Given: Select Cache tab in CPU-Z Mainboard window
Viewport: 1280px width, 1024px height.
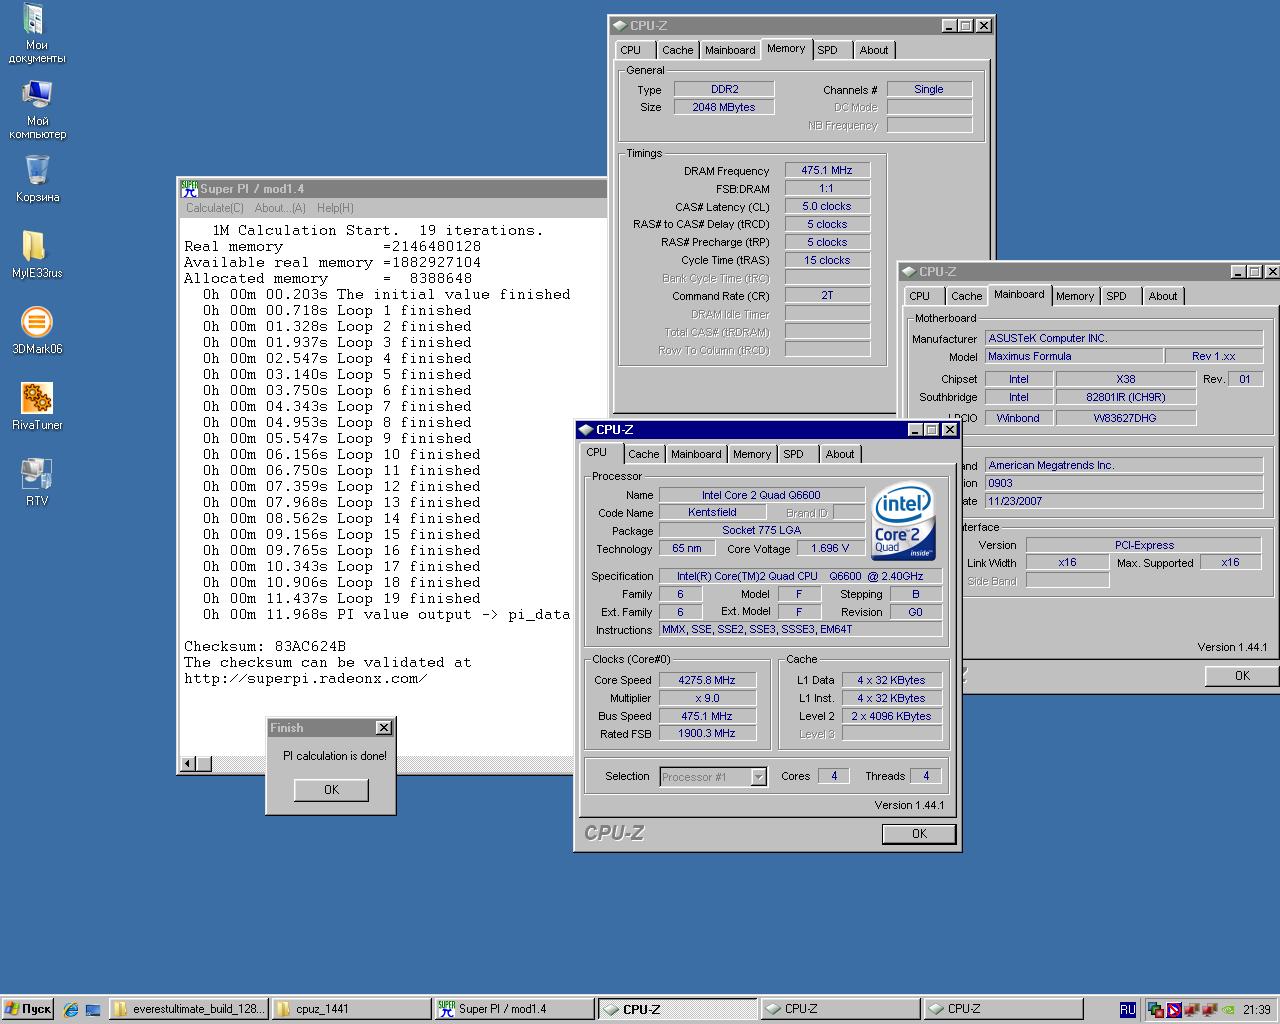Looking at the screenshot, I should [967, 296].
